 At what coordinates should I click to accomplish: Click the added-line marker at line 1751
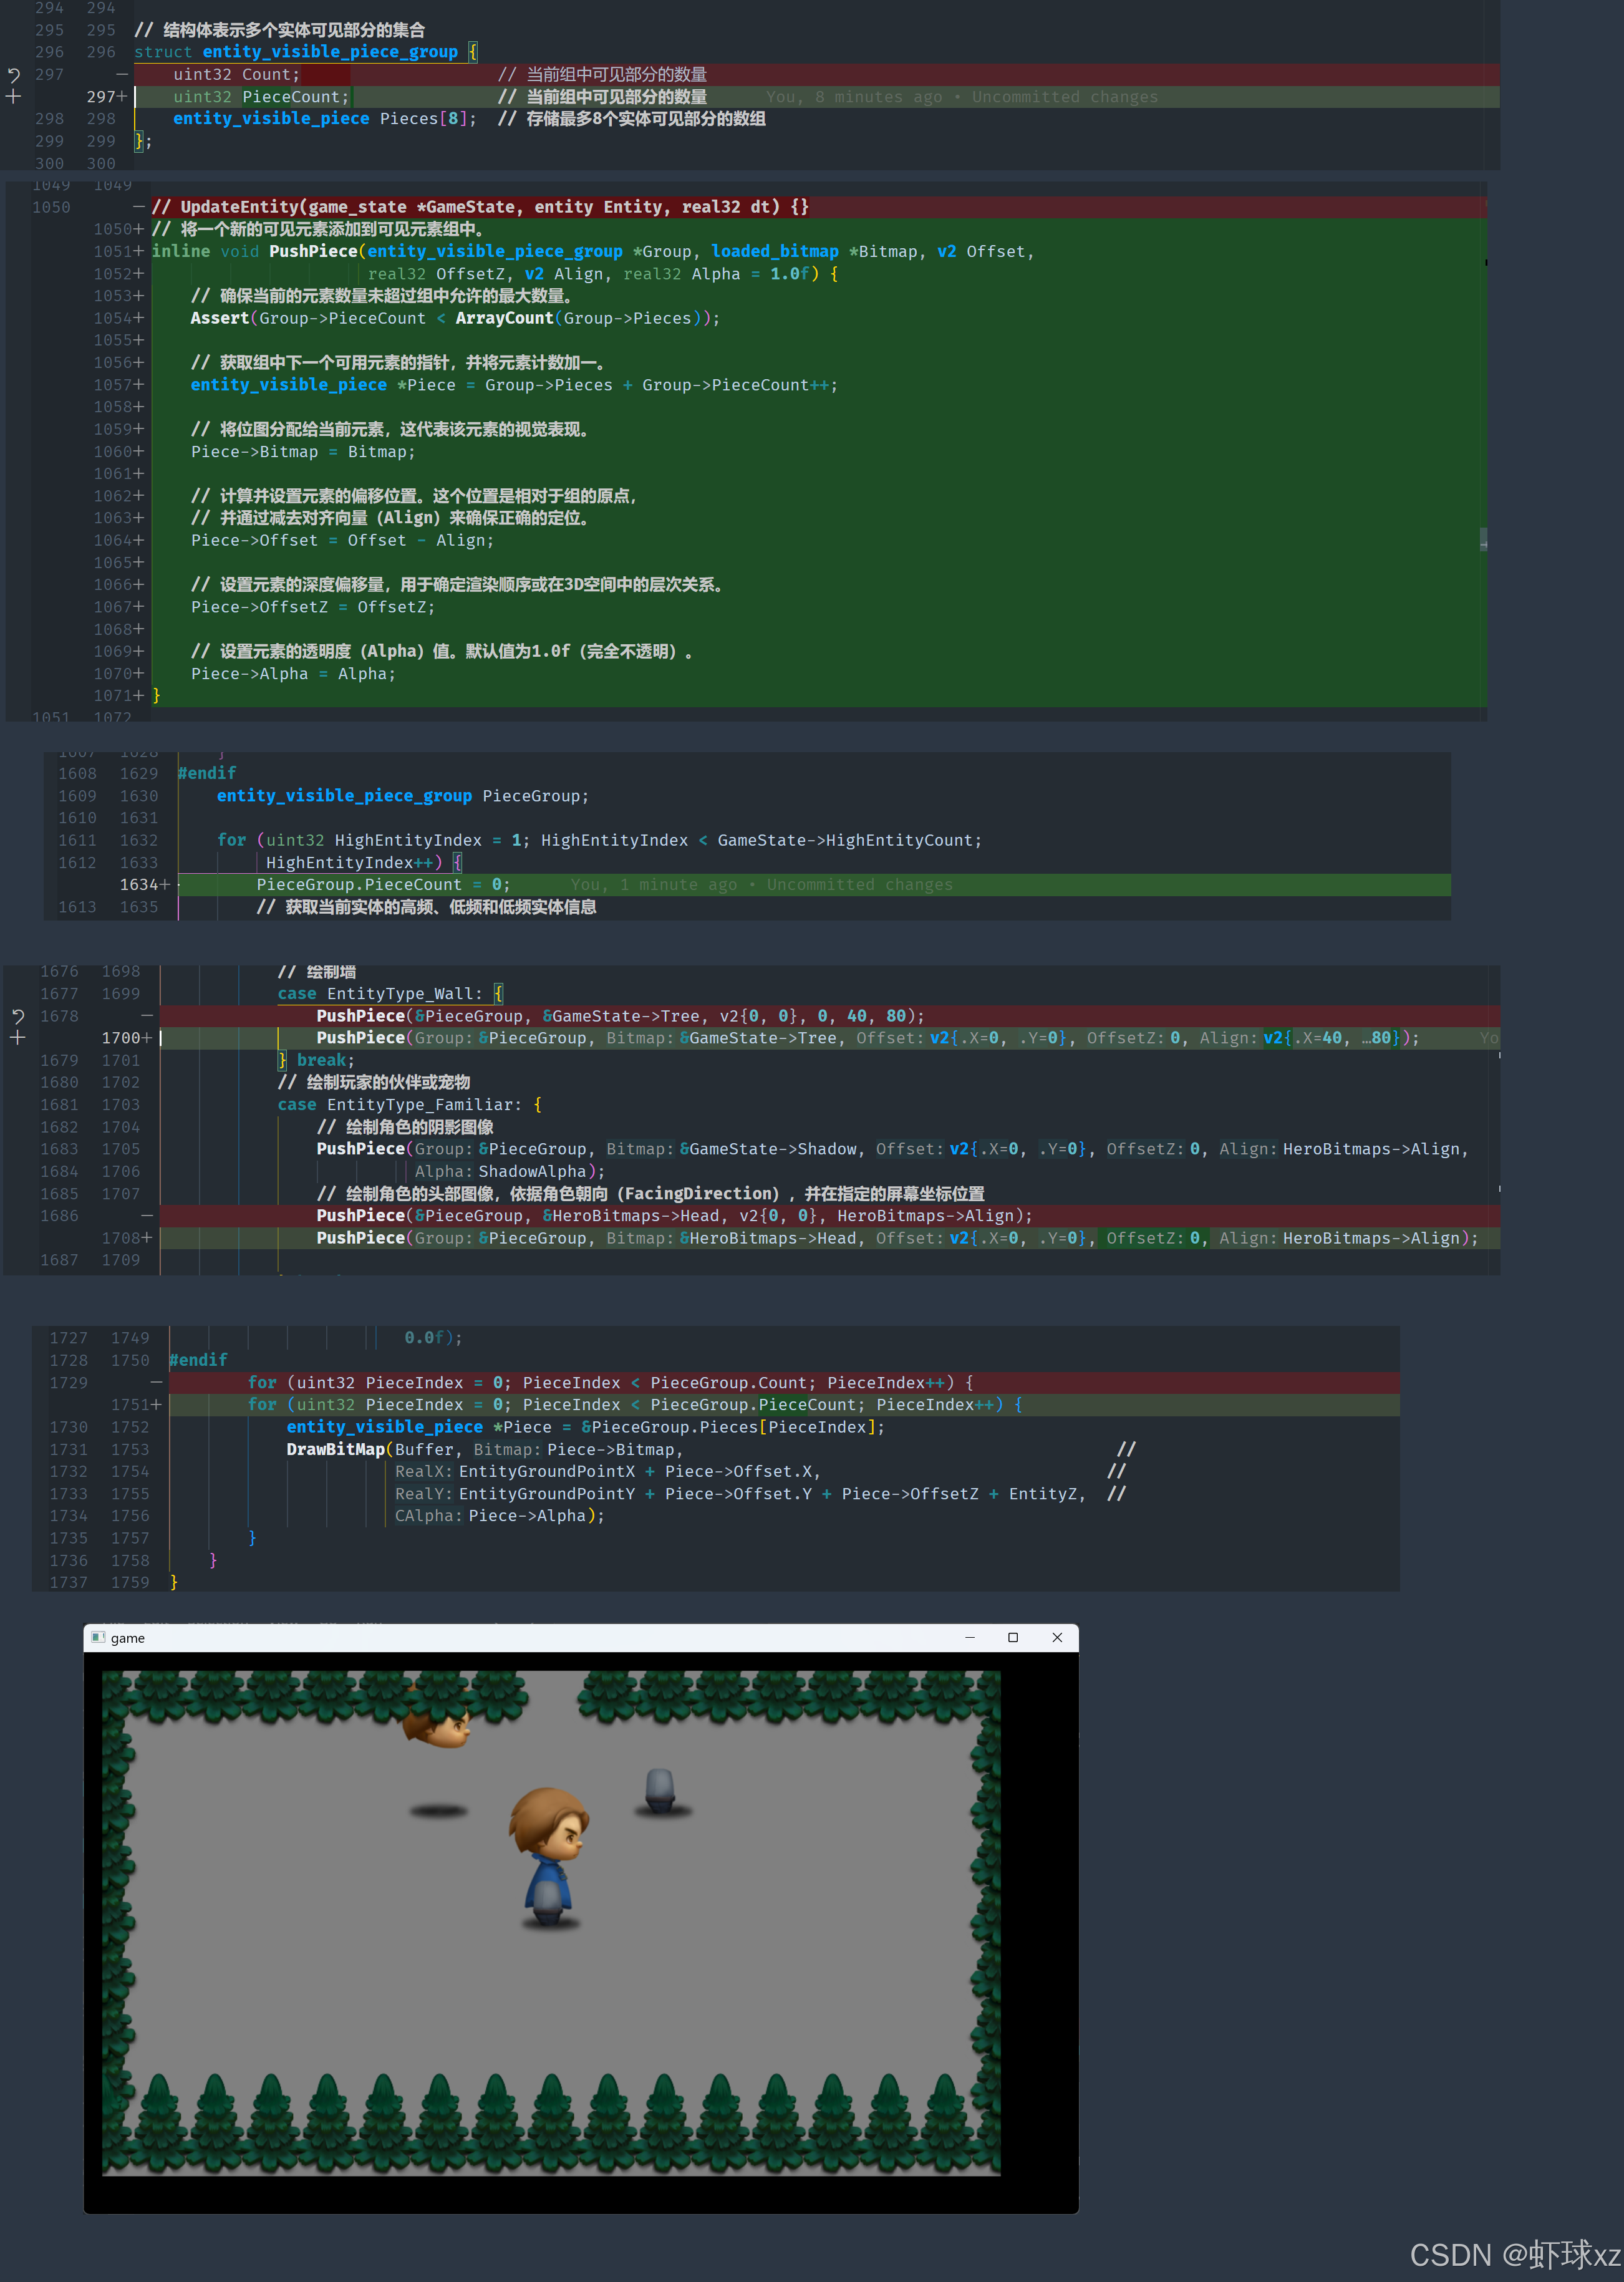(x=156, y=1405)
